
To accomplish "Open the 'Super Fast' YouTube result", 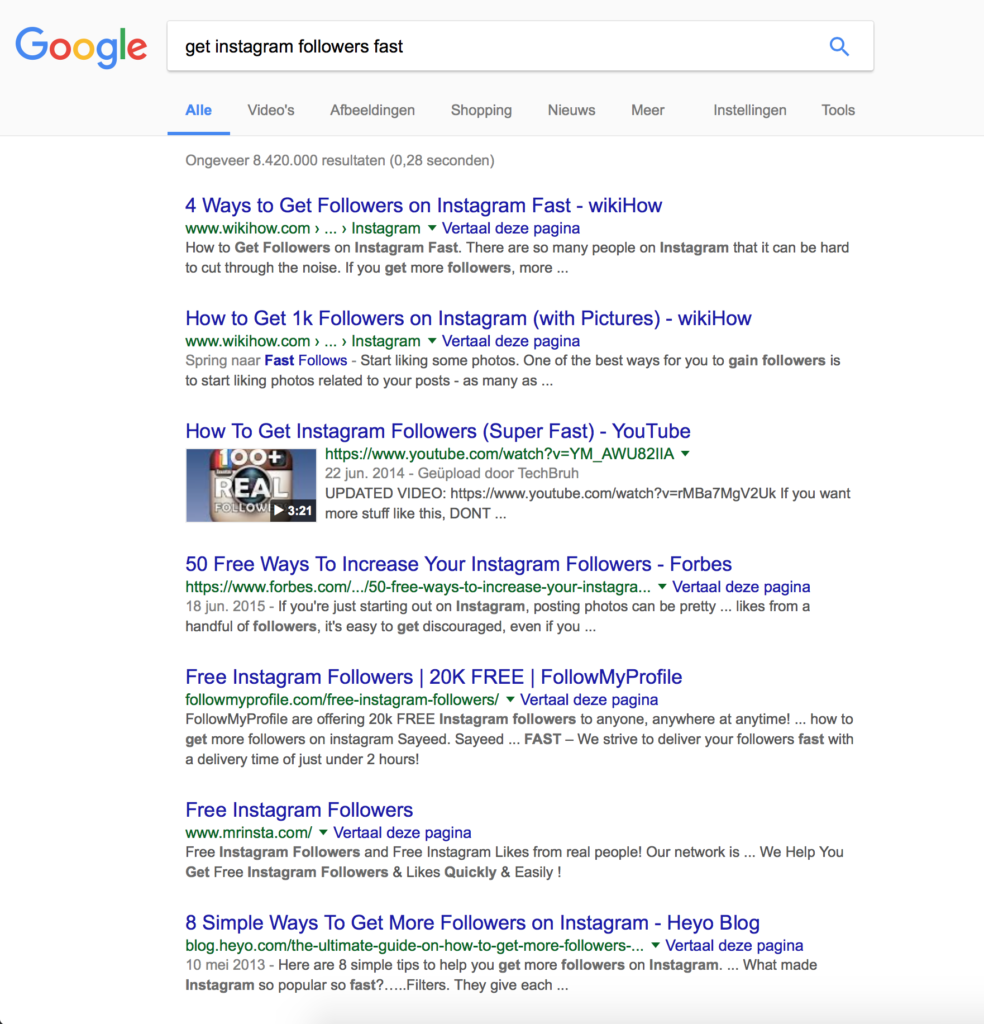I will 438,431.
